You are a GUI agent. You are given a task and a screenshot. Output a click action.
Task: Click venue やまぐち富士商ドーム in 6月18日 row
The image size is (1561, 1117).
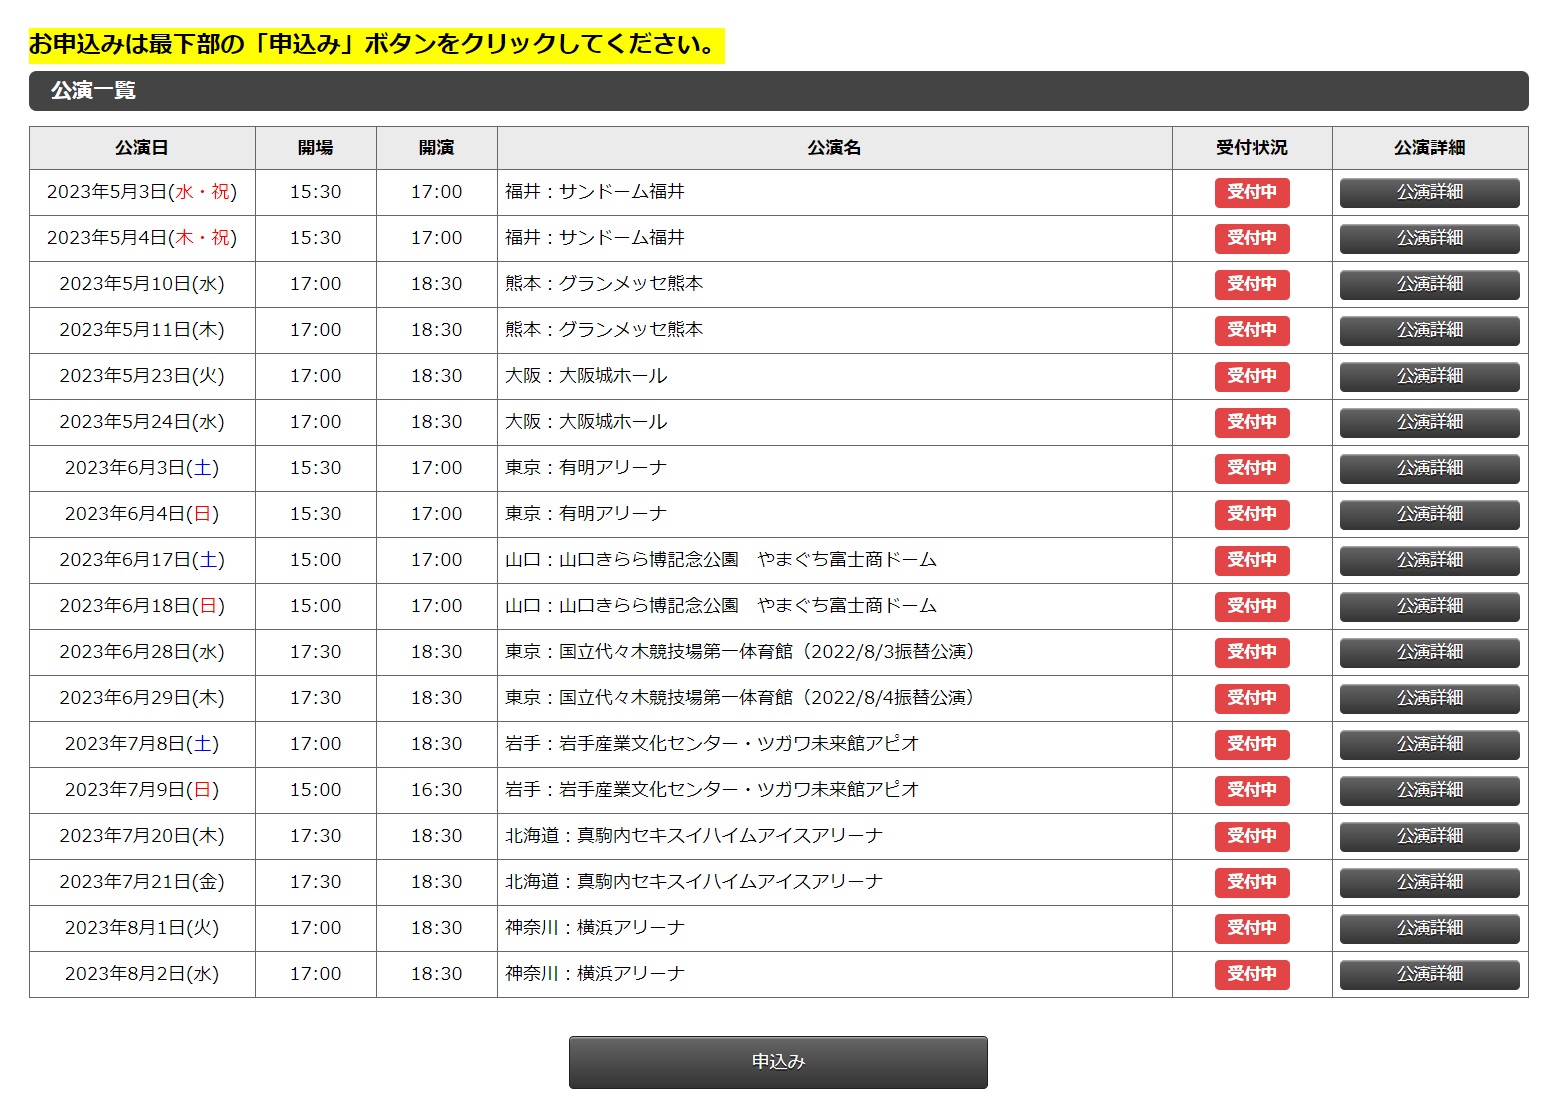click(x=847, y=606)
